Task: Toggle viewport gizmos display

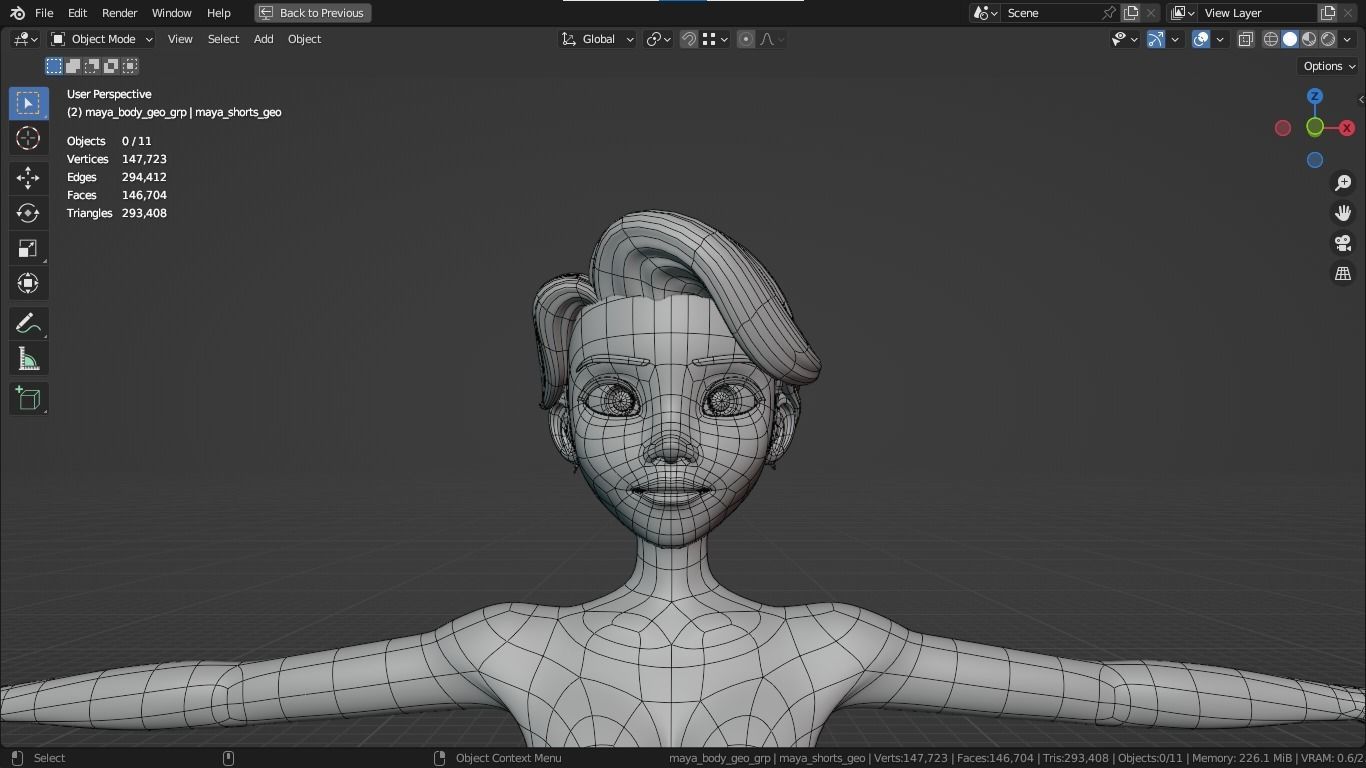Action: [1156, 39]
